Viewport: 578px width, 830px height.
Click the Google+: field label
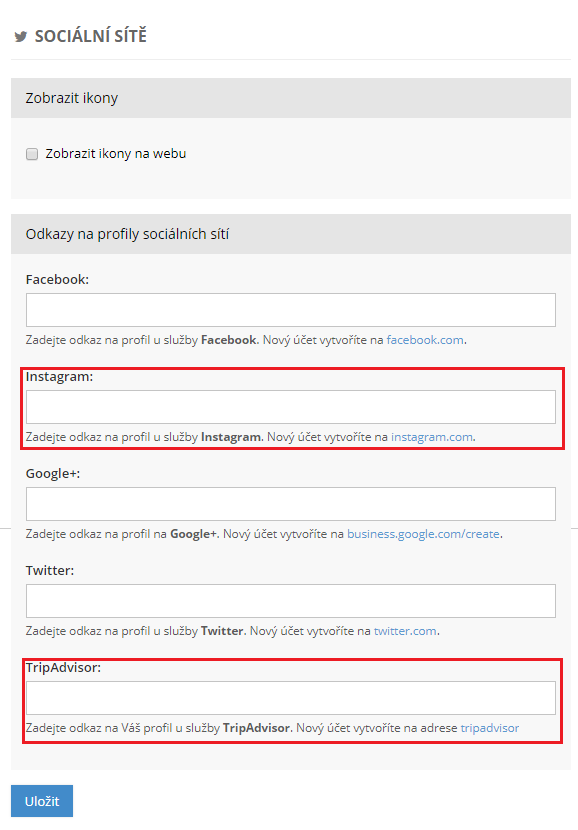53,473
